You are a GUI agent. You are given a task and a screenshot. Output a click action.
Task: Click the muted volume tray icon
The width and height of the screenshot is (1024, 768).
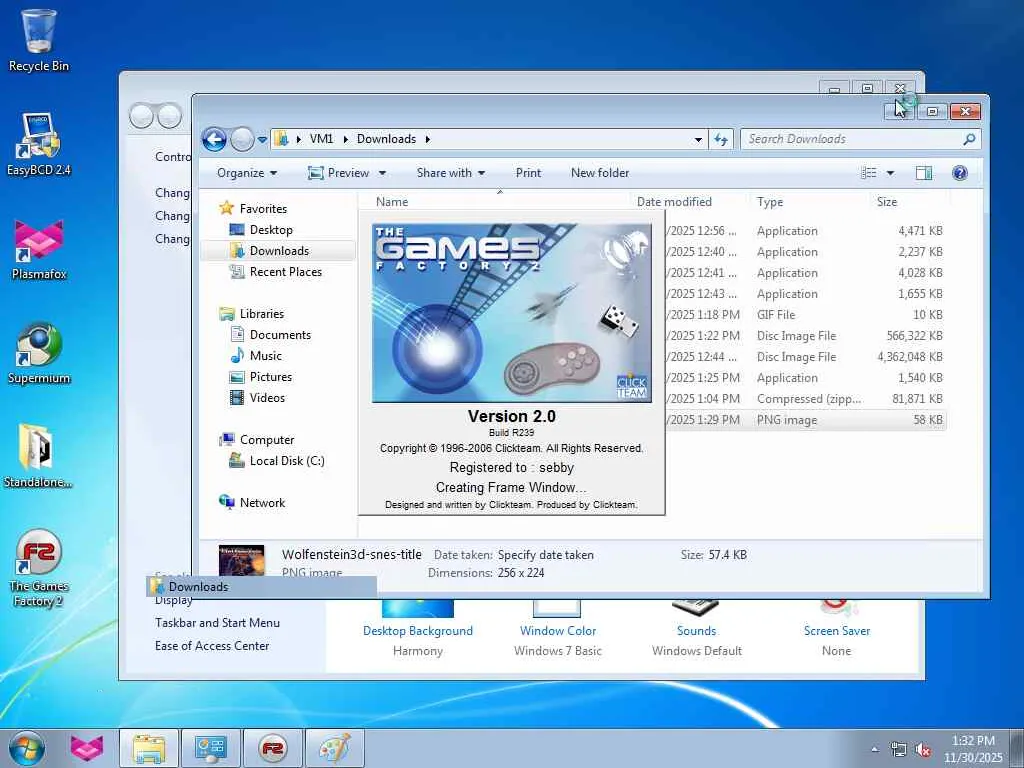923,750
